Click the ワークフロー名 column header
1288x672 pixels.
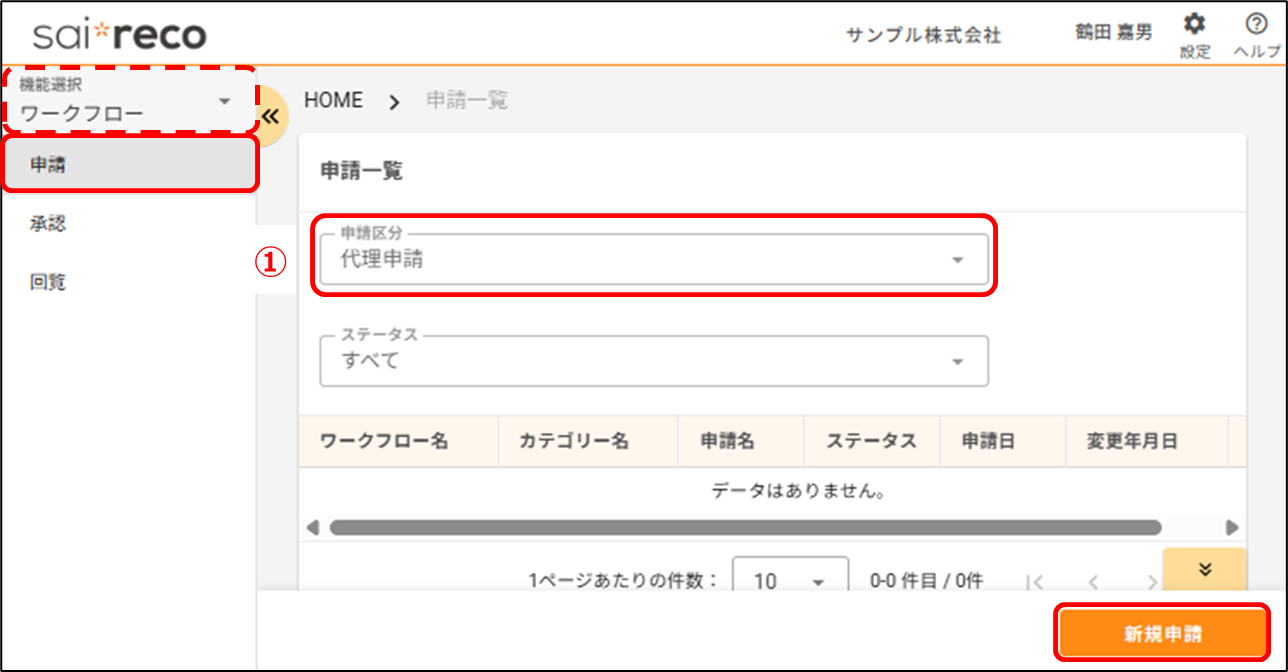point(383,441)
